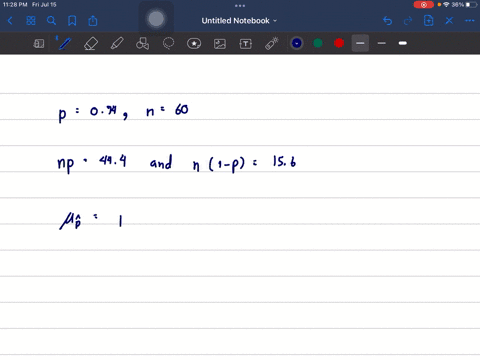Tap the three-dot multitasking handle at top

click(x=240, y=6)
